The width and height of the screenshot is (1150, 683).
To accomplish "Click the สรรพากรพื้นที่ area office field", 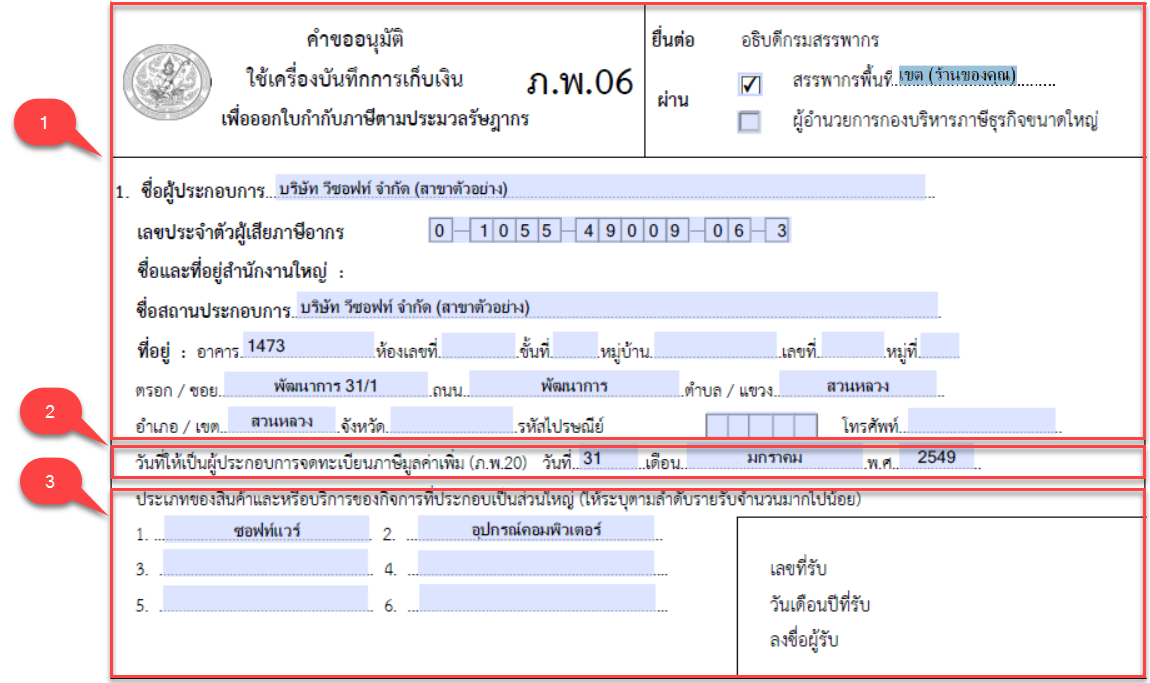I will pos(957,76).
